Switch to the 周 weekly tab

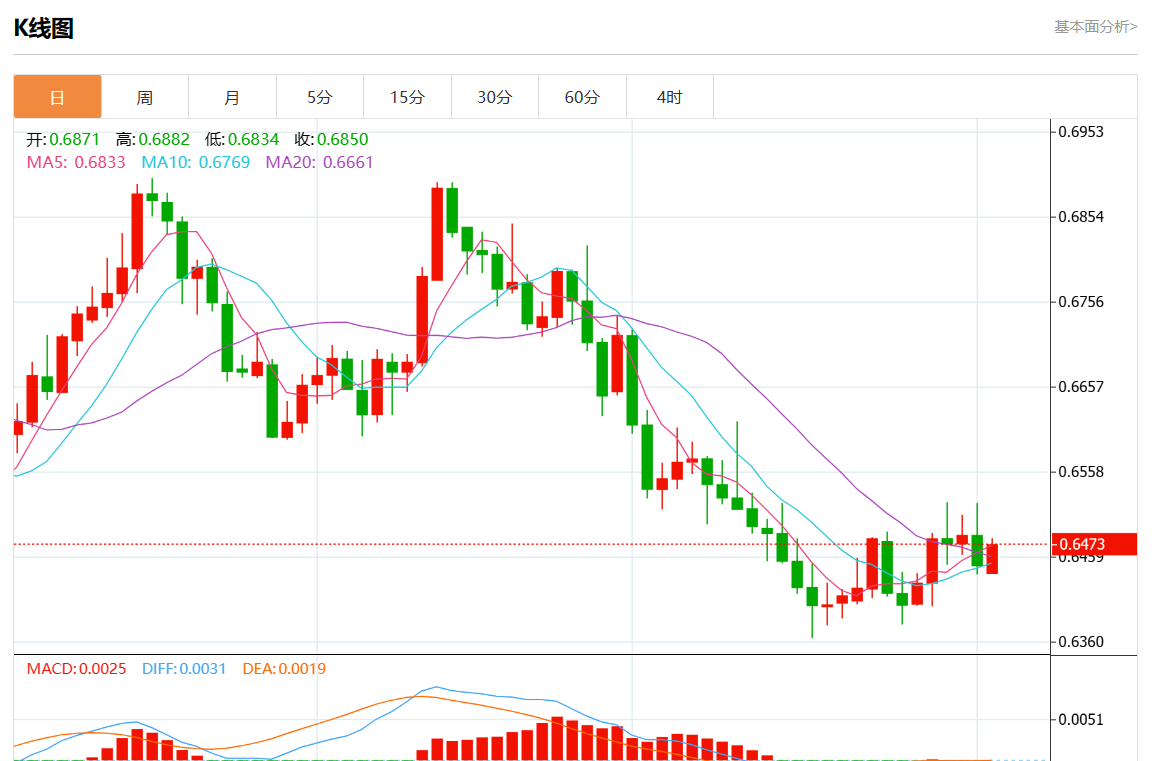pyautogui.click(x=145, y=97)
